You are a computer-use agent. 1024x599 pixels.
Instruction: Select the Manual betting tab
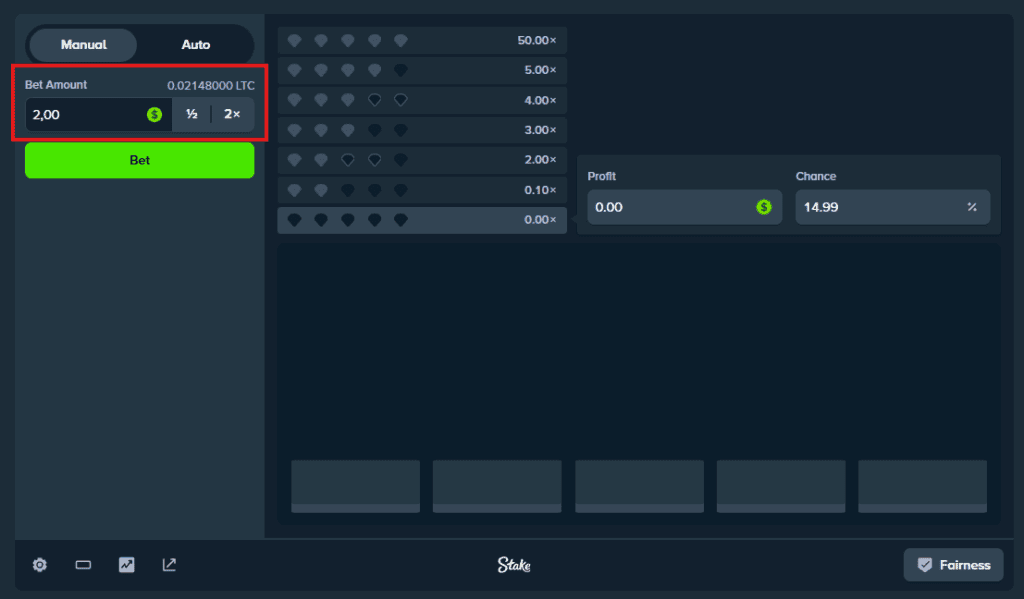[82, 44]
